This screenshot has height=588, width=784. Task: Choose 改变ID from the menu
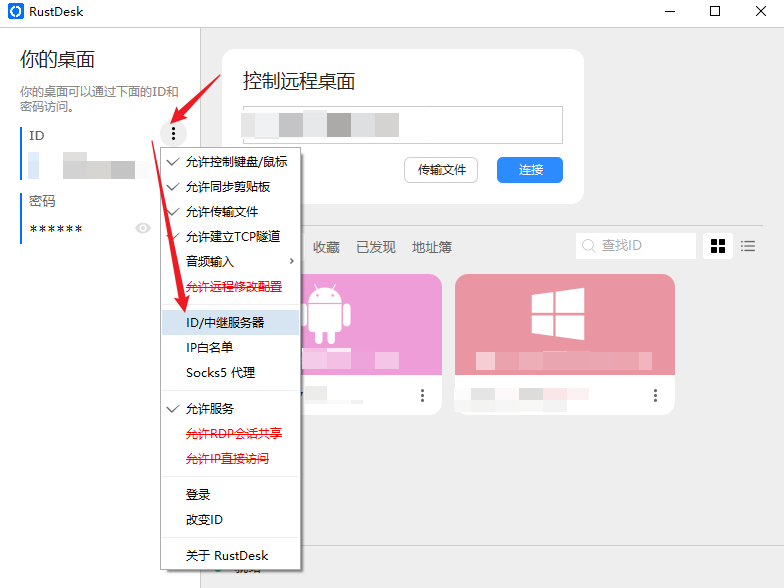(x=230, y=520)
